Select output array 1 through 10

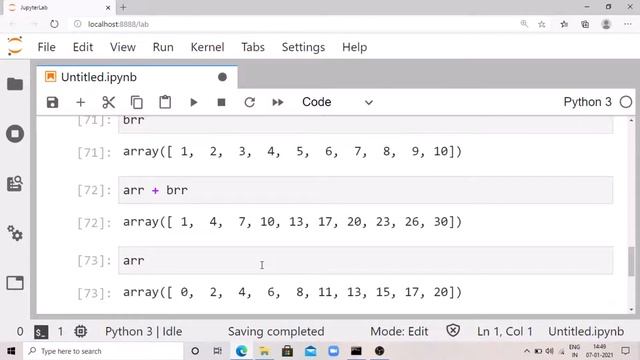coord(292,152)
